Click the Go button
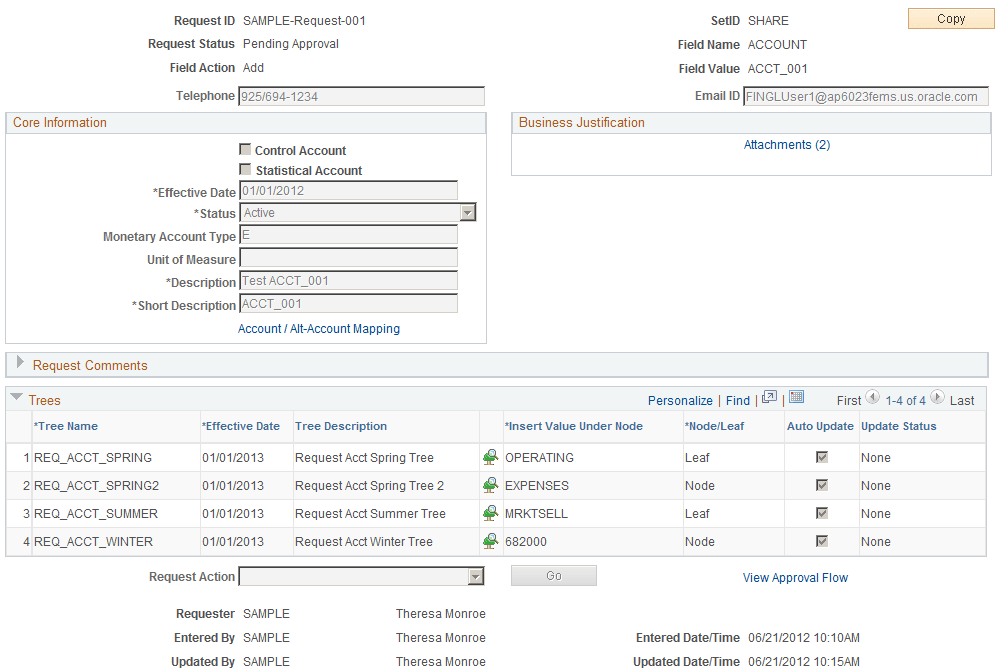 (553, 575)
